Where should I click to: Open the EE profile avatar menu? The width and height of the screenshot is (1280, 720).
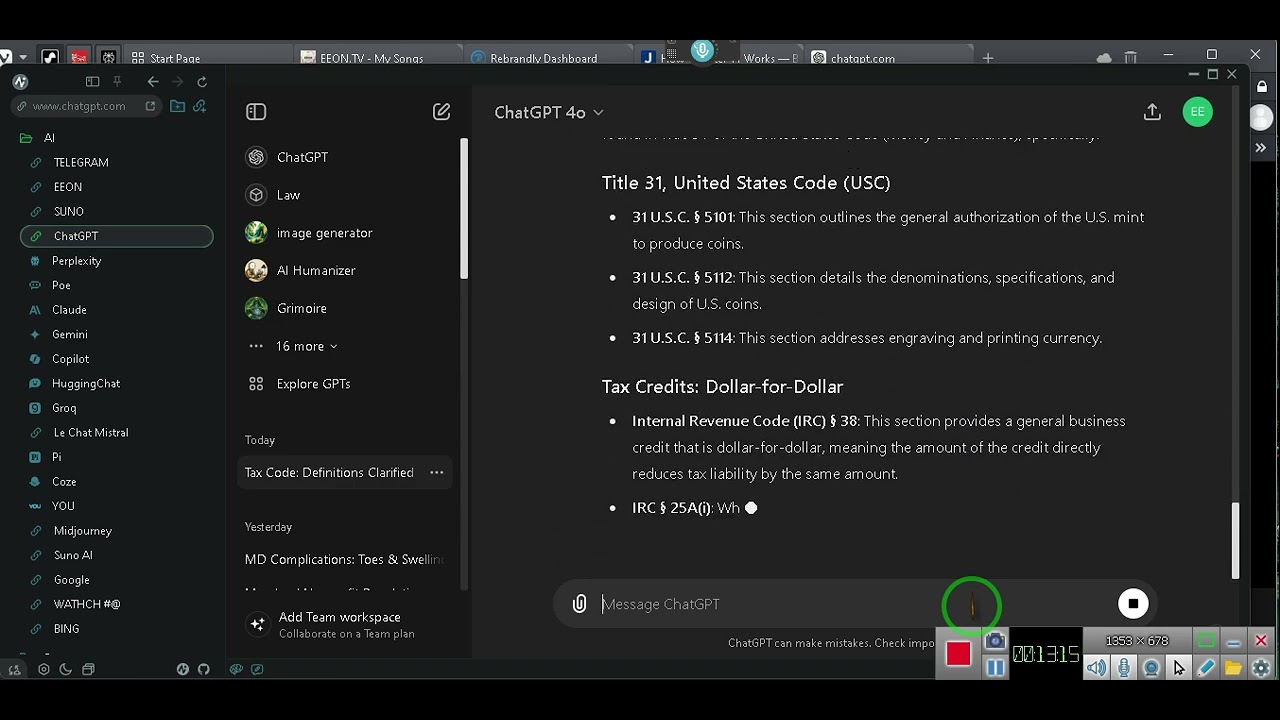tap(1197, 112)
